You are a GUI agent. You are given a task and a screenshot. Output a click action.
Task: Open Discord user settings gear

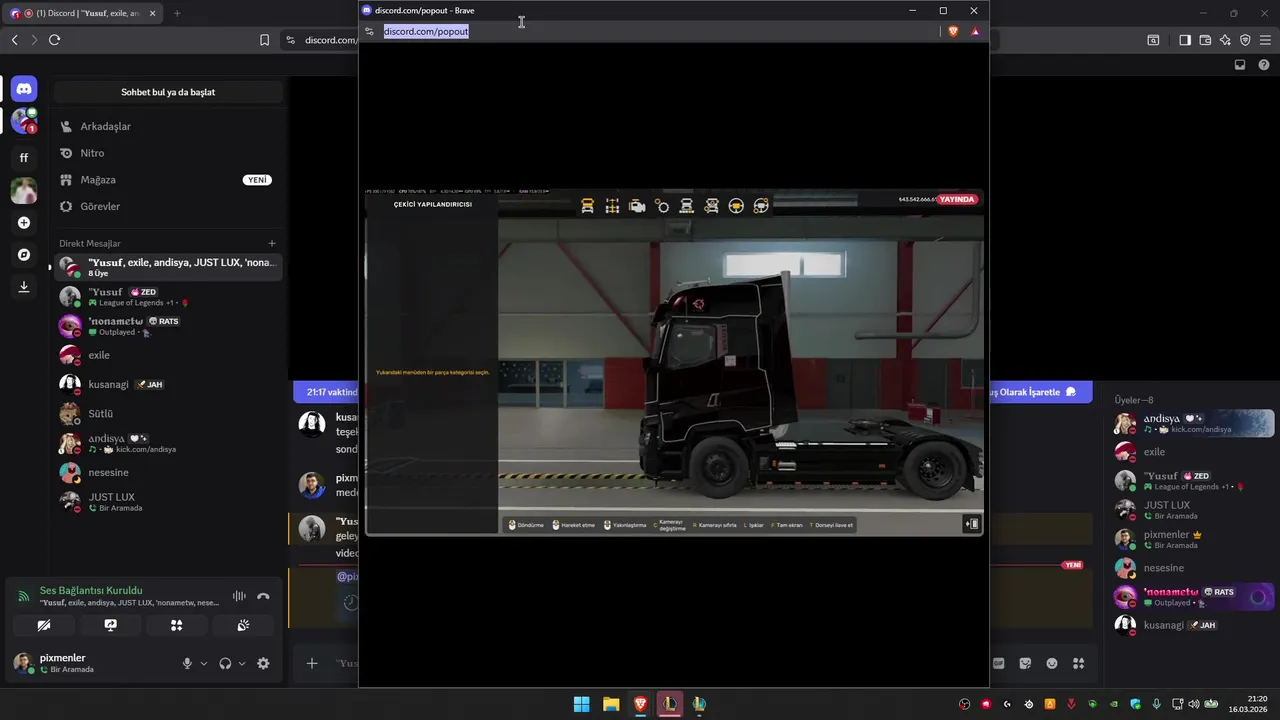pos(263,663)
